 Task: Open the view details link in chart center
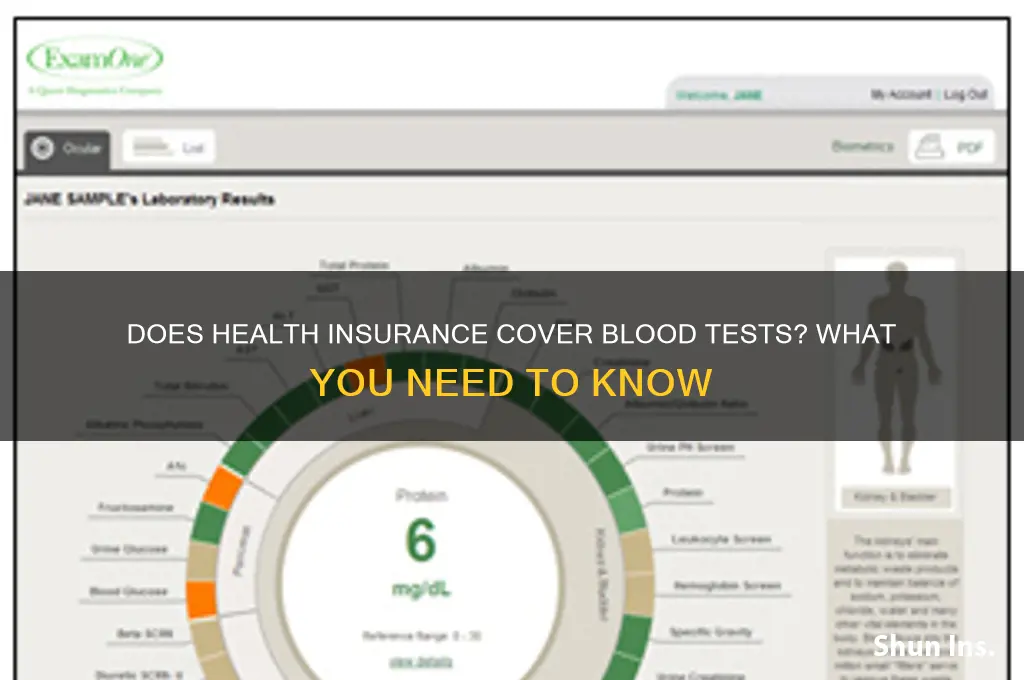(x=421, y=662)
